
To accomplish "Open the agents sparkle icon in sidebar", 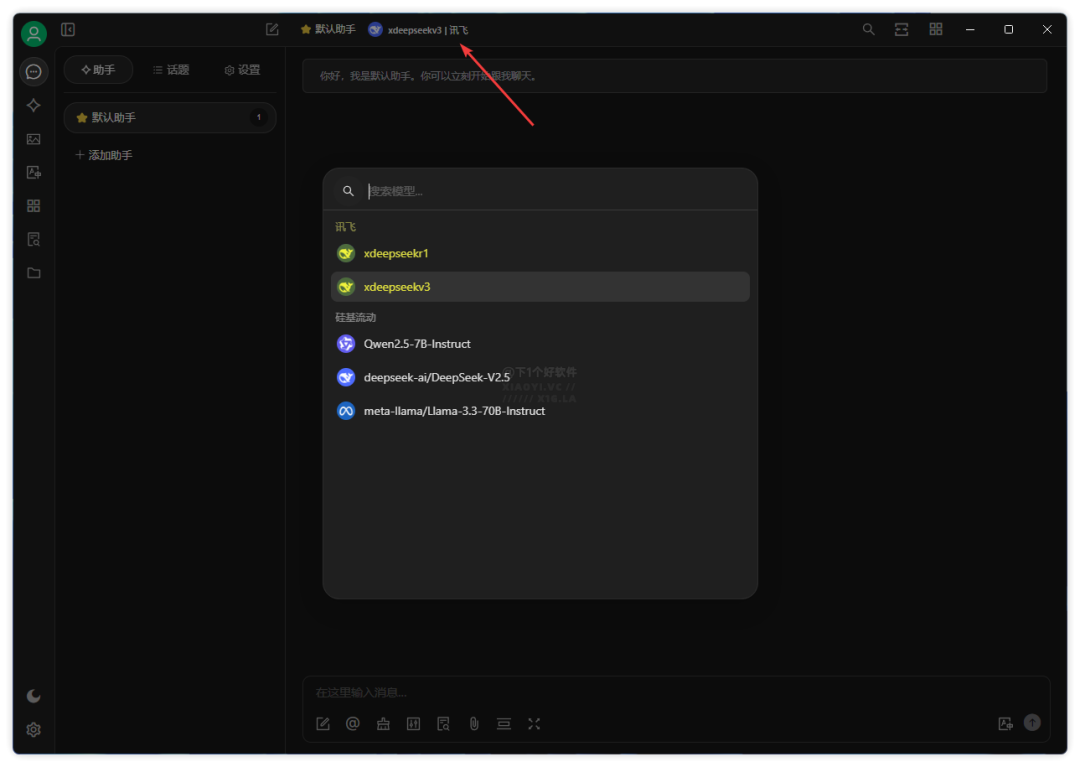I will (33, 105).
